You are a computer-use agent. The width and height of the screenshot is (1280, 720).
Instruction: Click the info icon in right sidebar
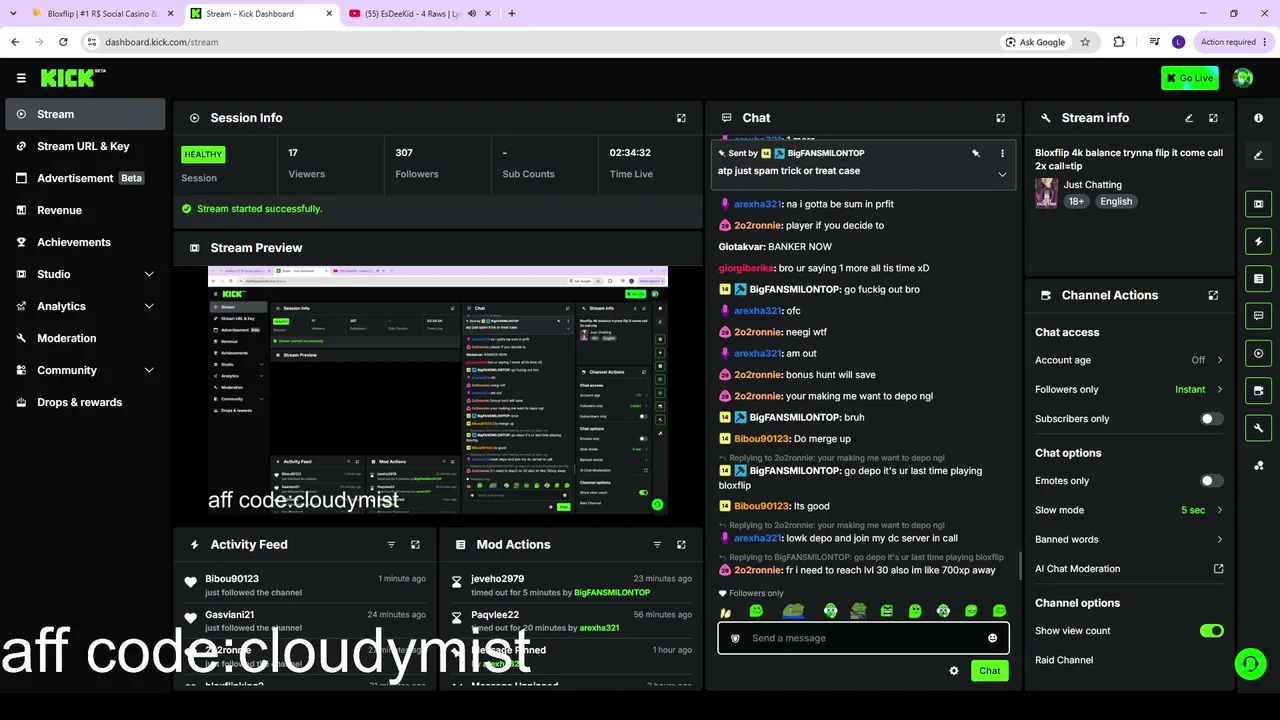1258,118
